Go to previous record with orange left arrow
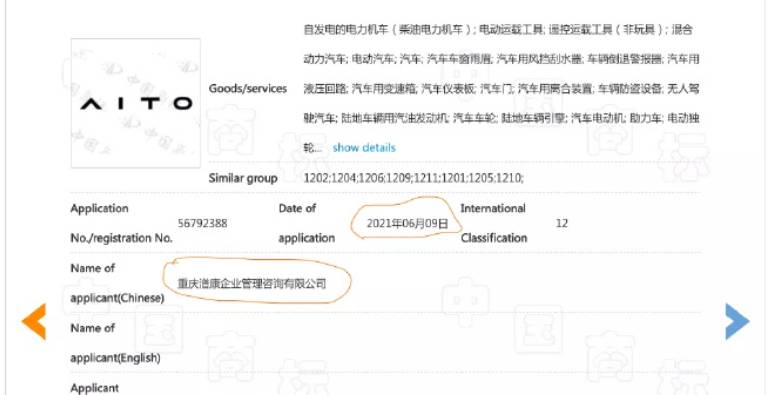This screenshot has width=769, height=395. tap(34, 321)
